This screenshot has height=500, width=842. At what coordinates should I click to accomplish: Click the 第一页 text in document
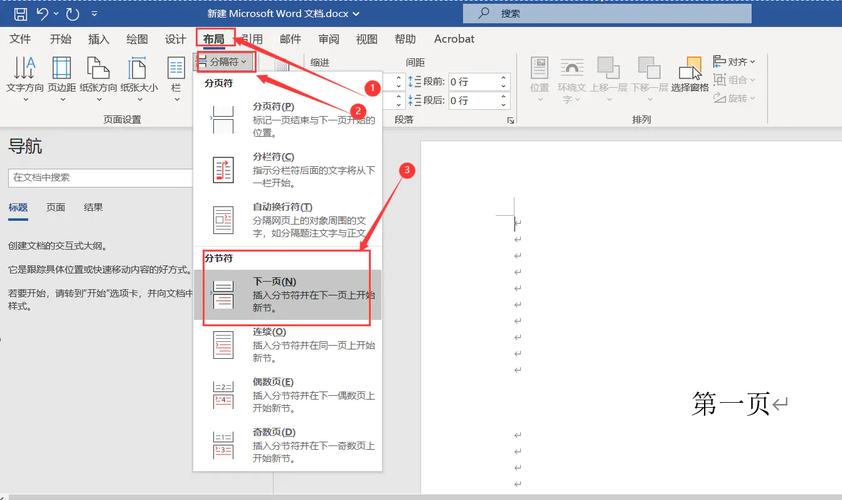(731, 404)
